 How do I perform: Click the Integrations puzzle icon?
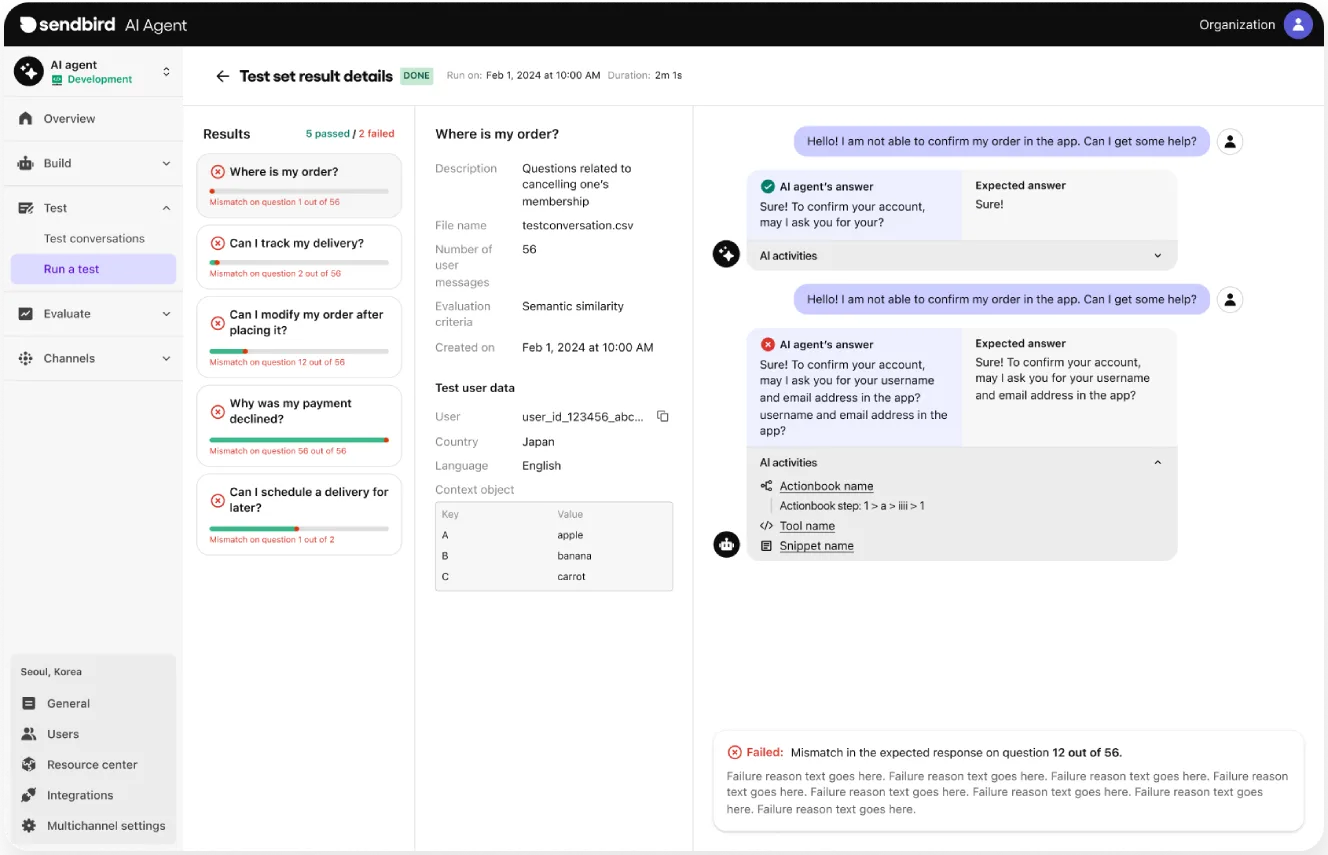(28, 795)
